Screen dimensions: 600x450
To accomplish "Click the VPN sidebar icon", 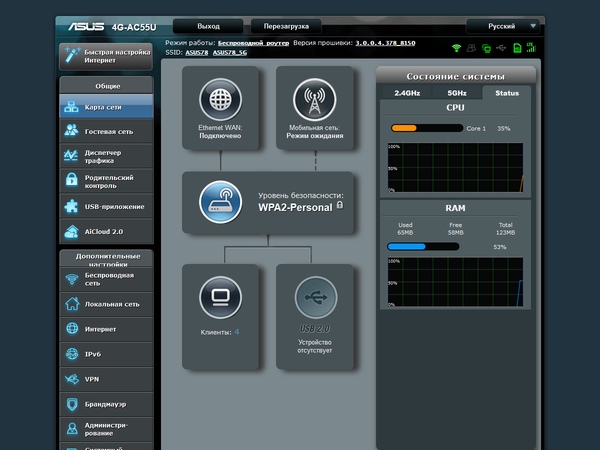I will click(72, 379).
